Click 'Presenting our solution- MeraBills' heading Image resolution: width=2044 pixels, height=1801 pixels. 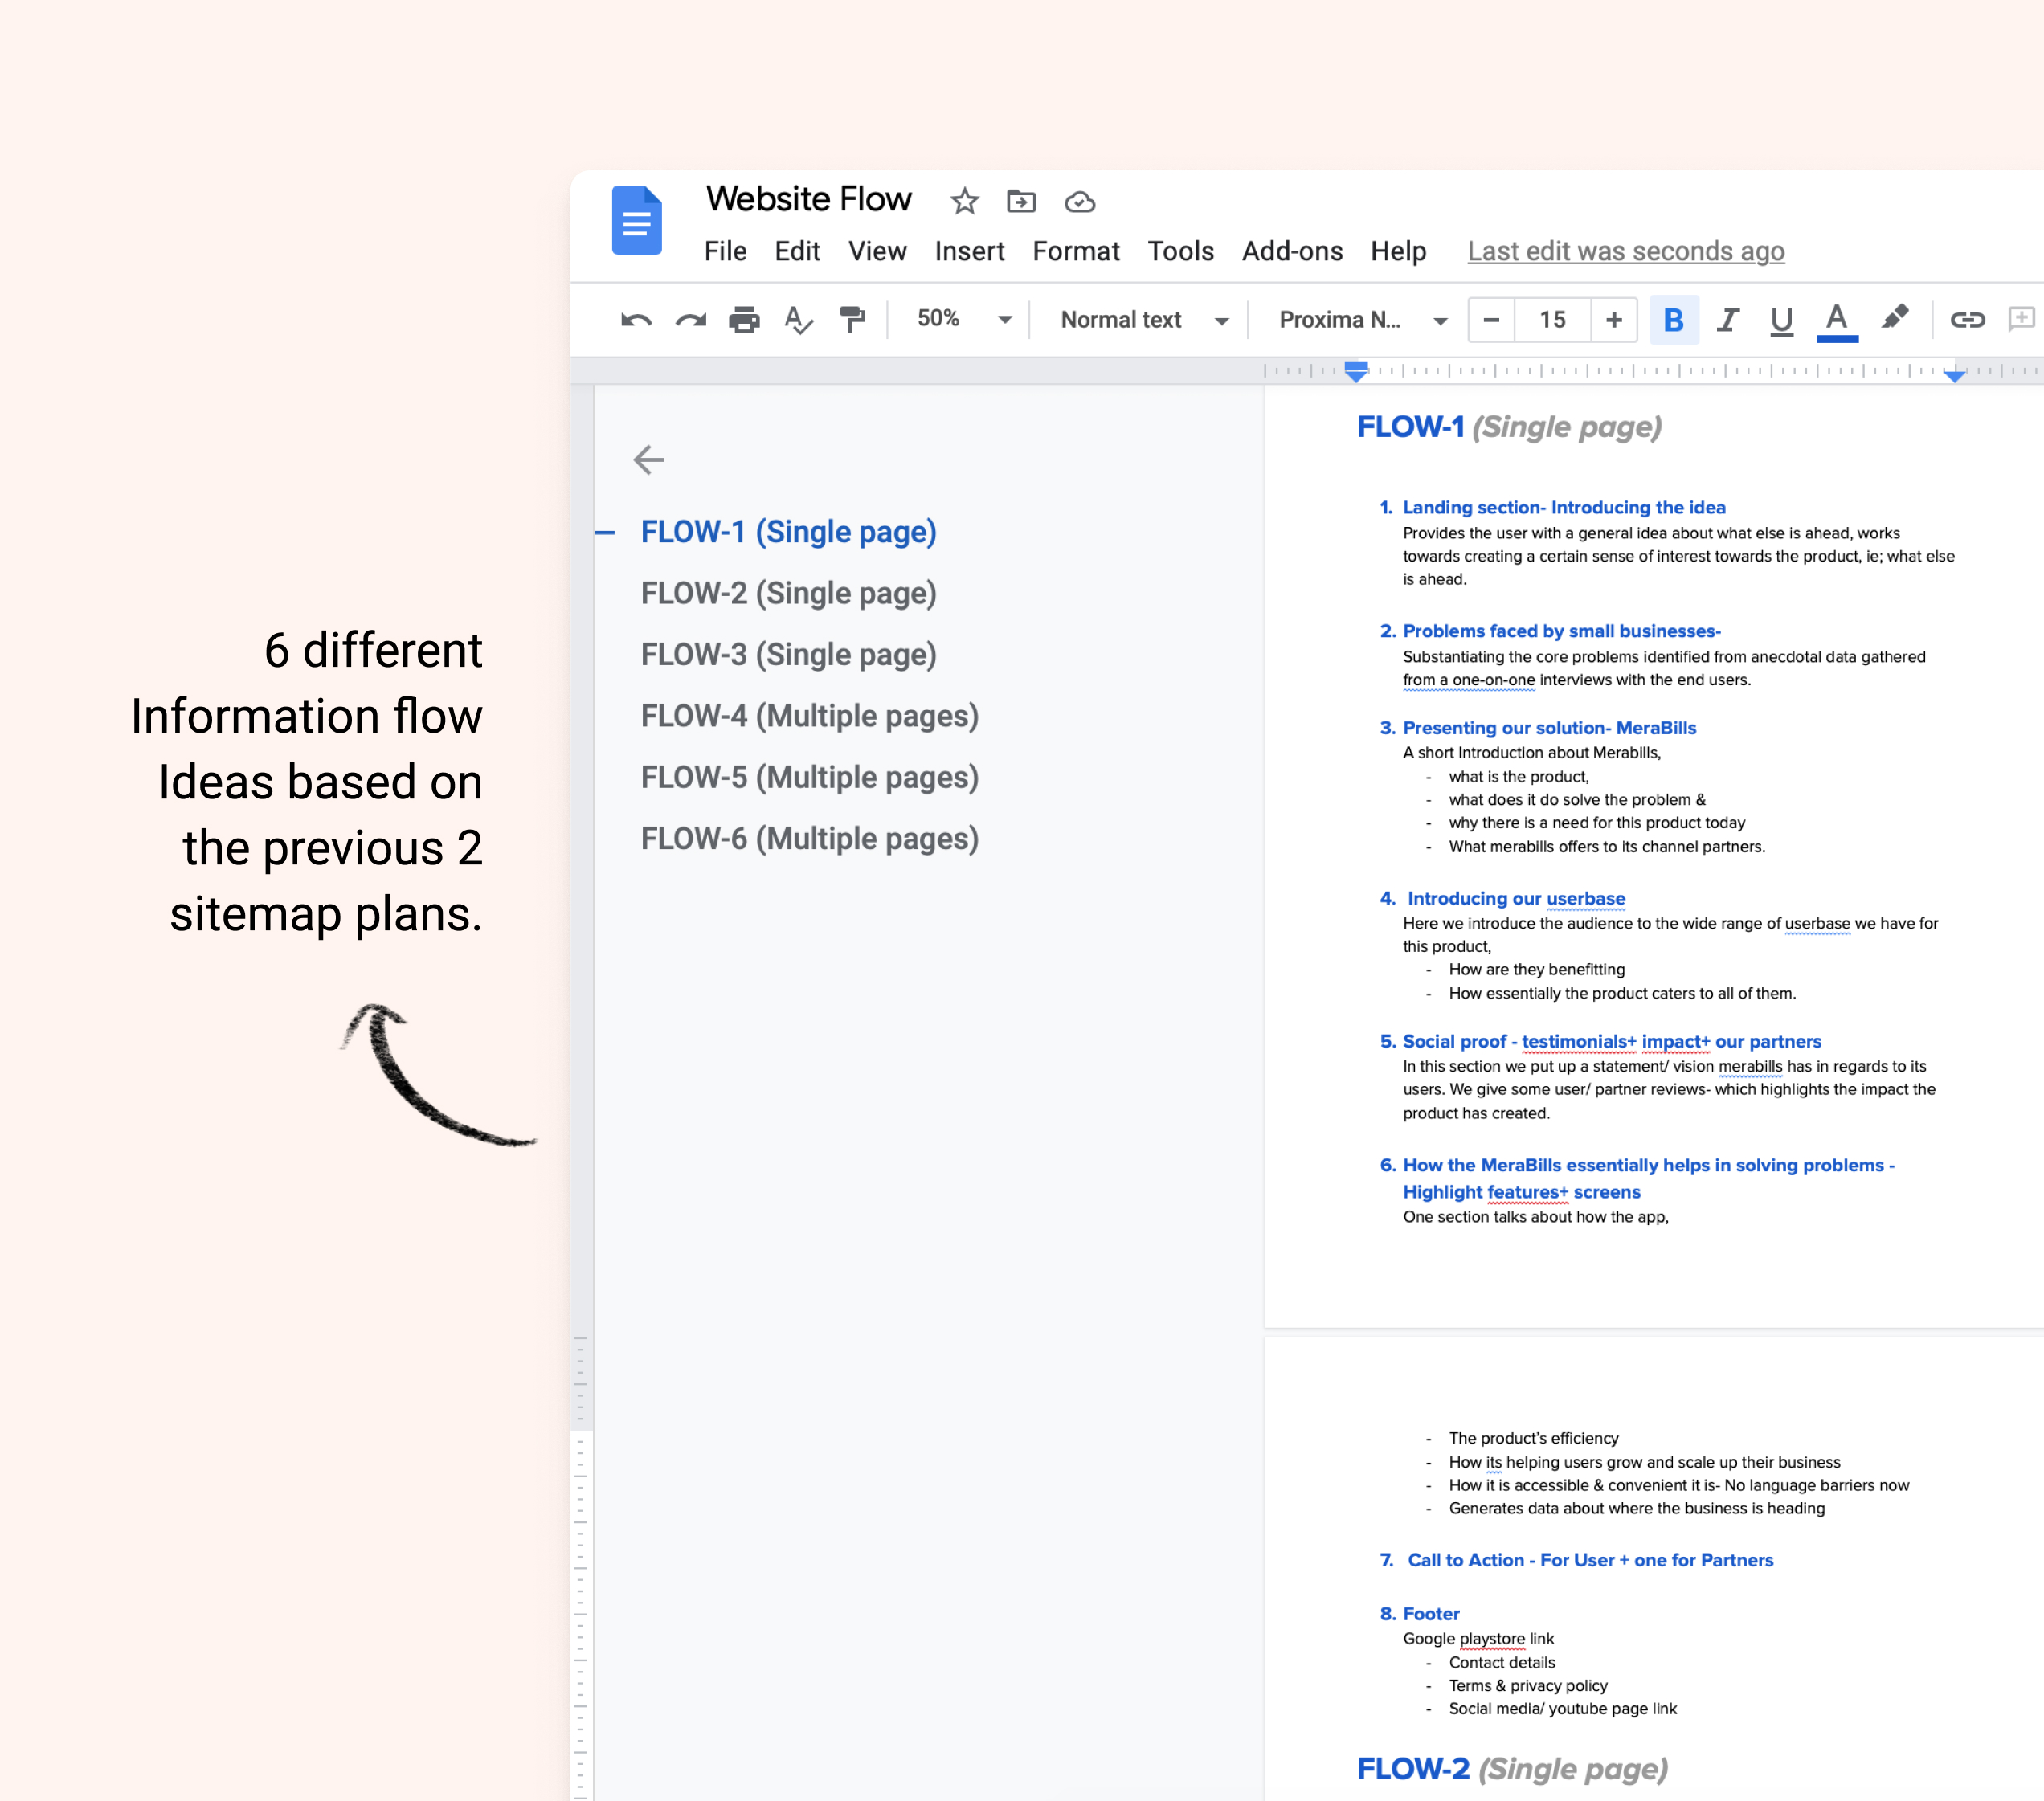[1549, 728]
